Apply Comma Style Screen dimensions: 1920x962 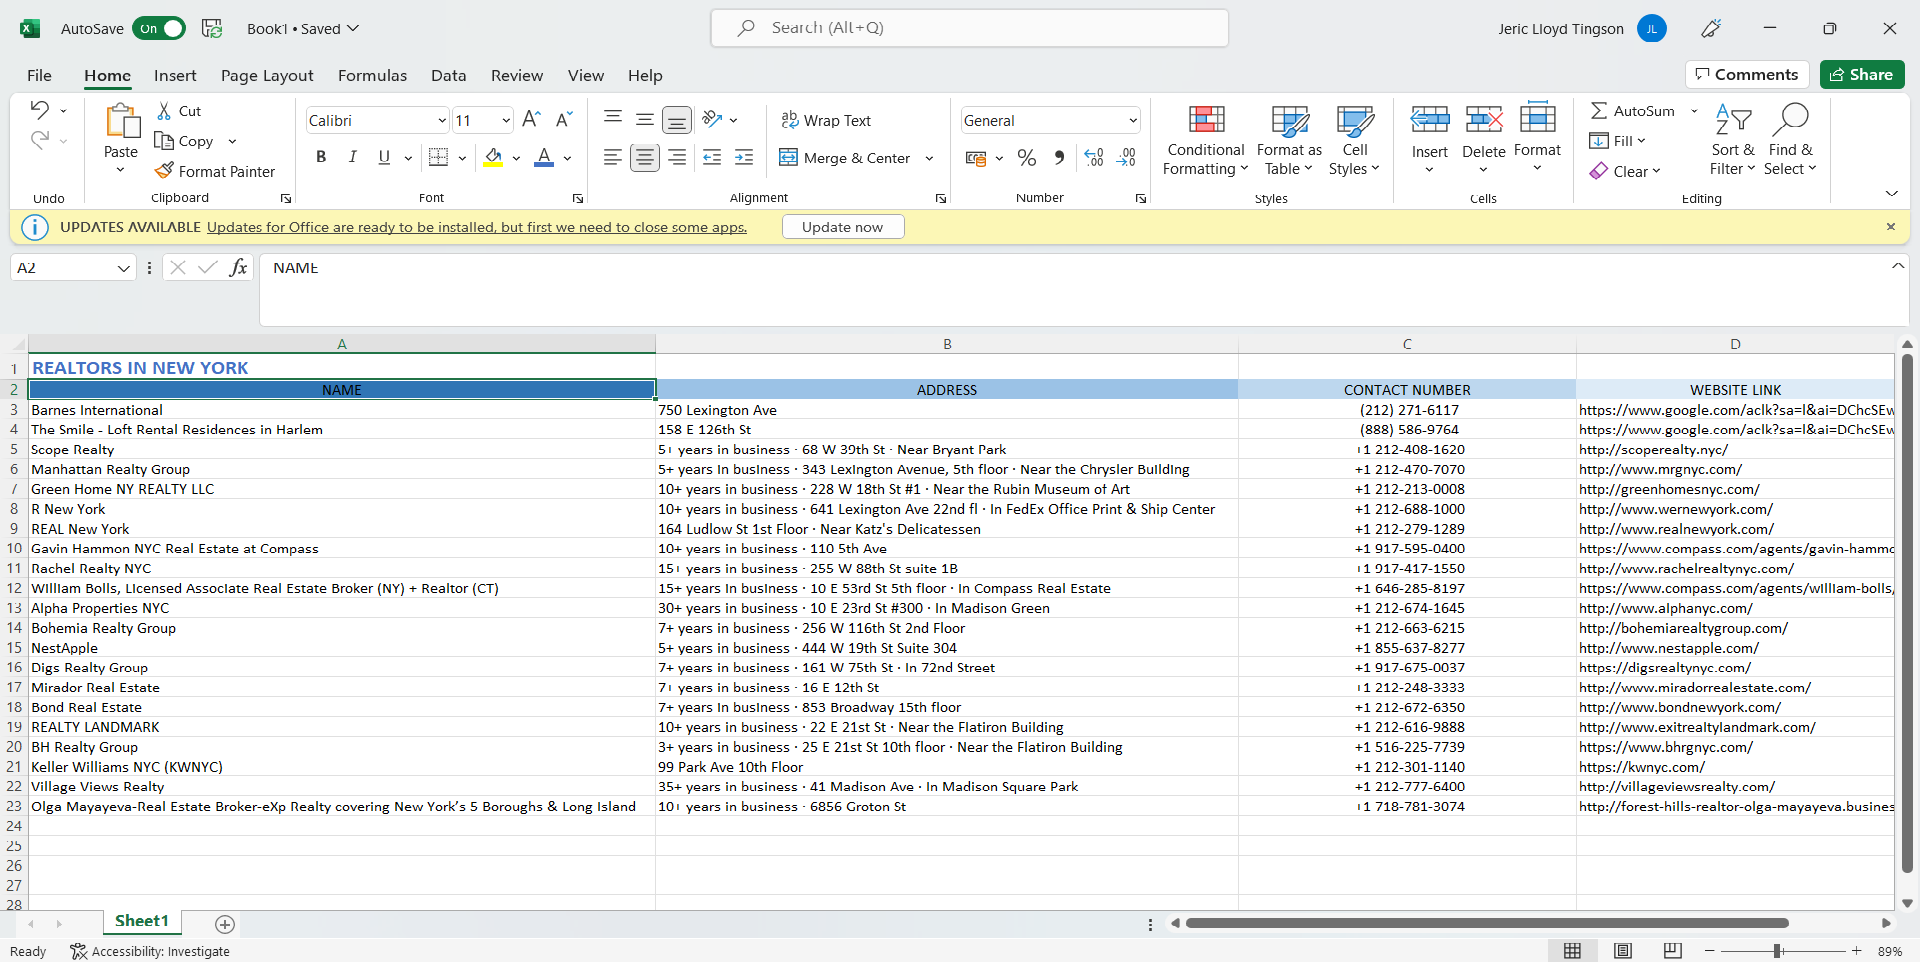pos(1059,157)
